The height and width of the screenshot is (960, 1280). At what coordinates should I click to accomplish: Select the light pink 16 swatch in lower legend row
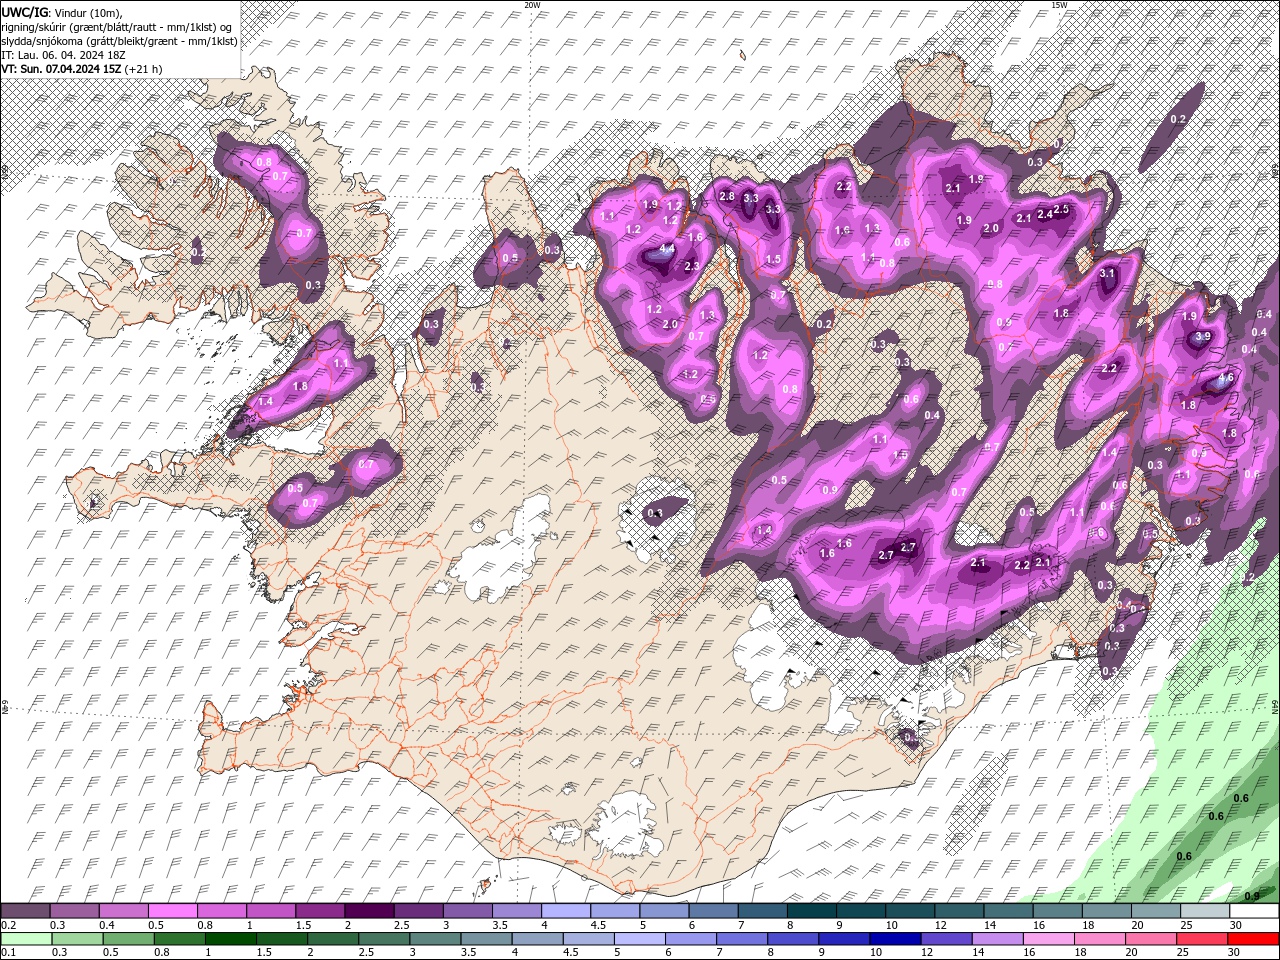pyautogui.click(x=1048, y=939)
